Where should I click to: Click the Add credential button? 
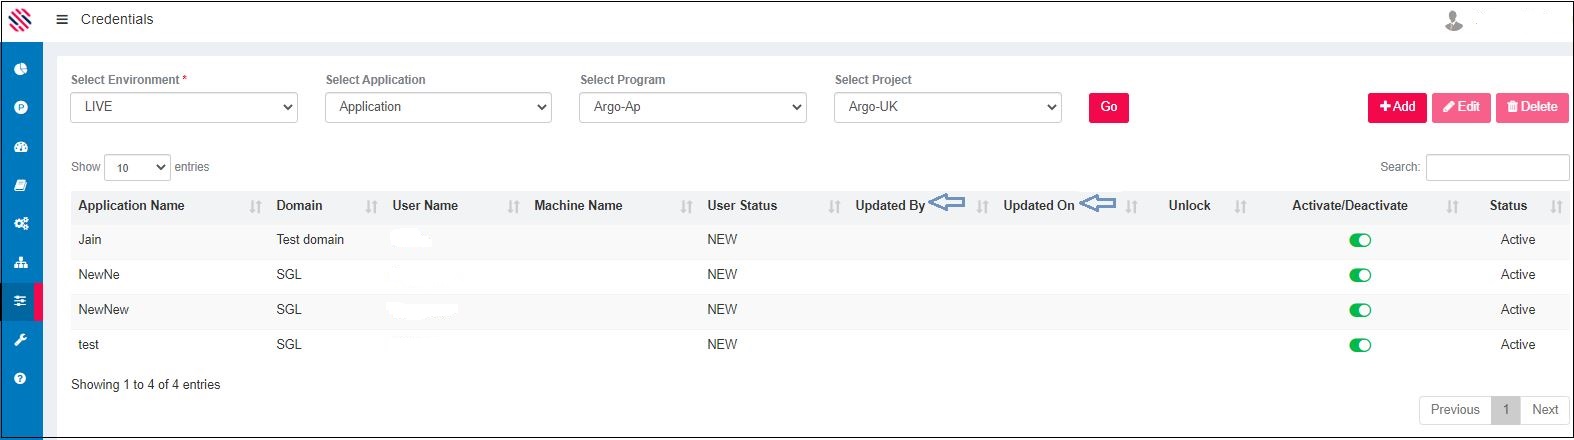point(1397,107)
